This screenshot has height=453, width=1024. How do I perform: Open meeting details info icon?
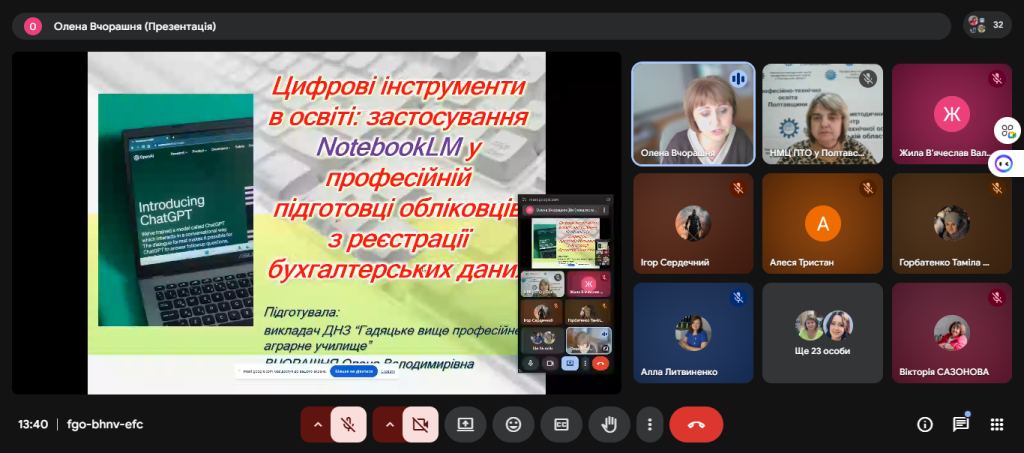pos(925,424)
